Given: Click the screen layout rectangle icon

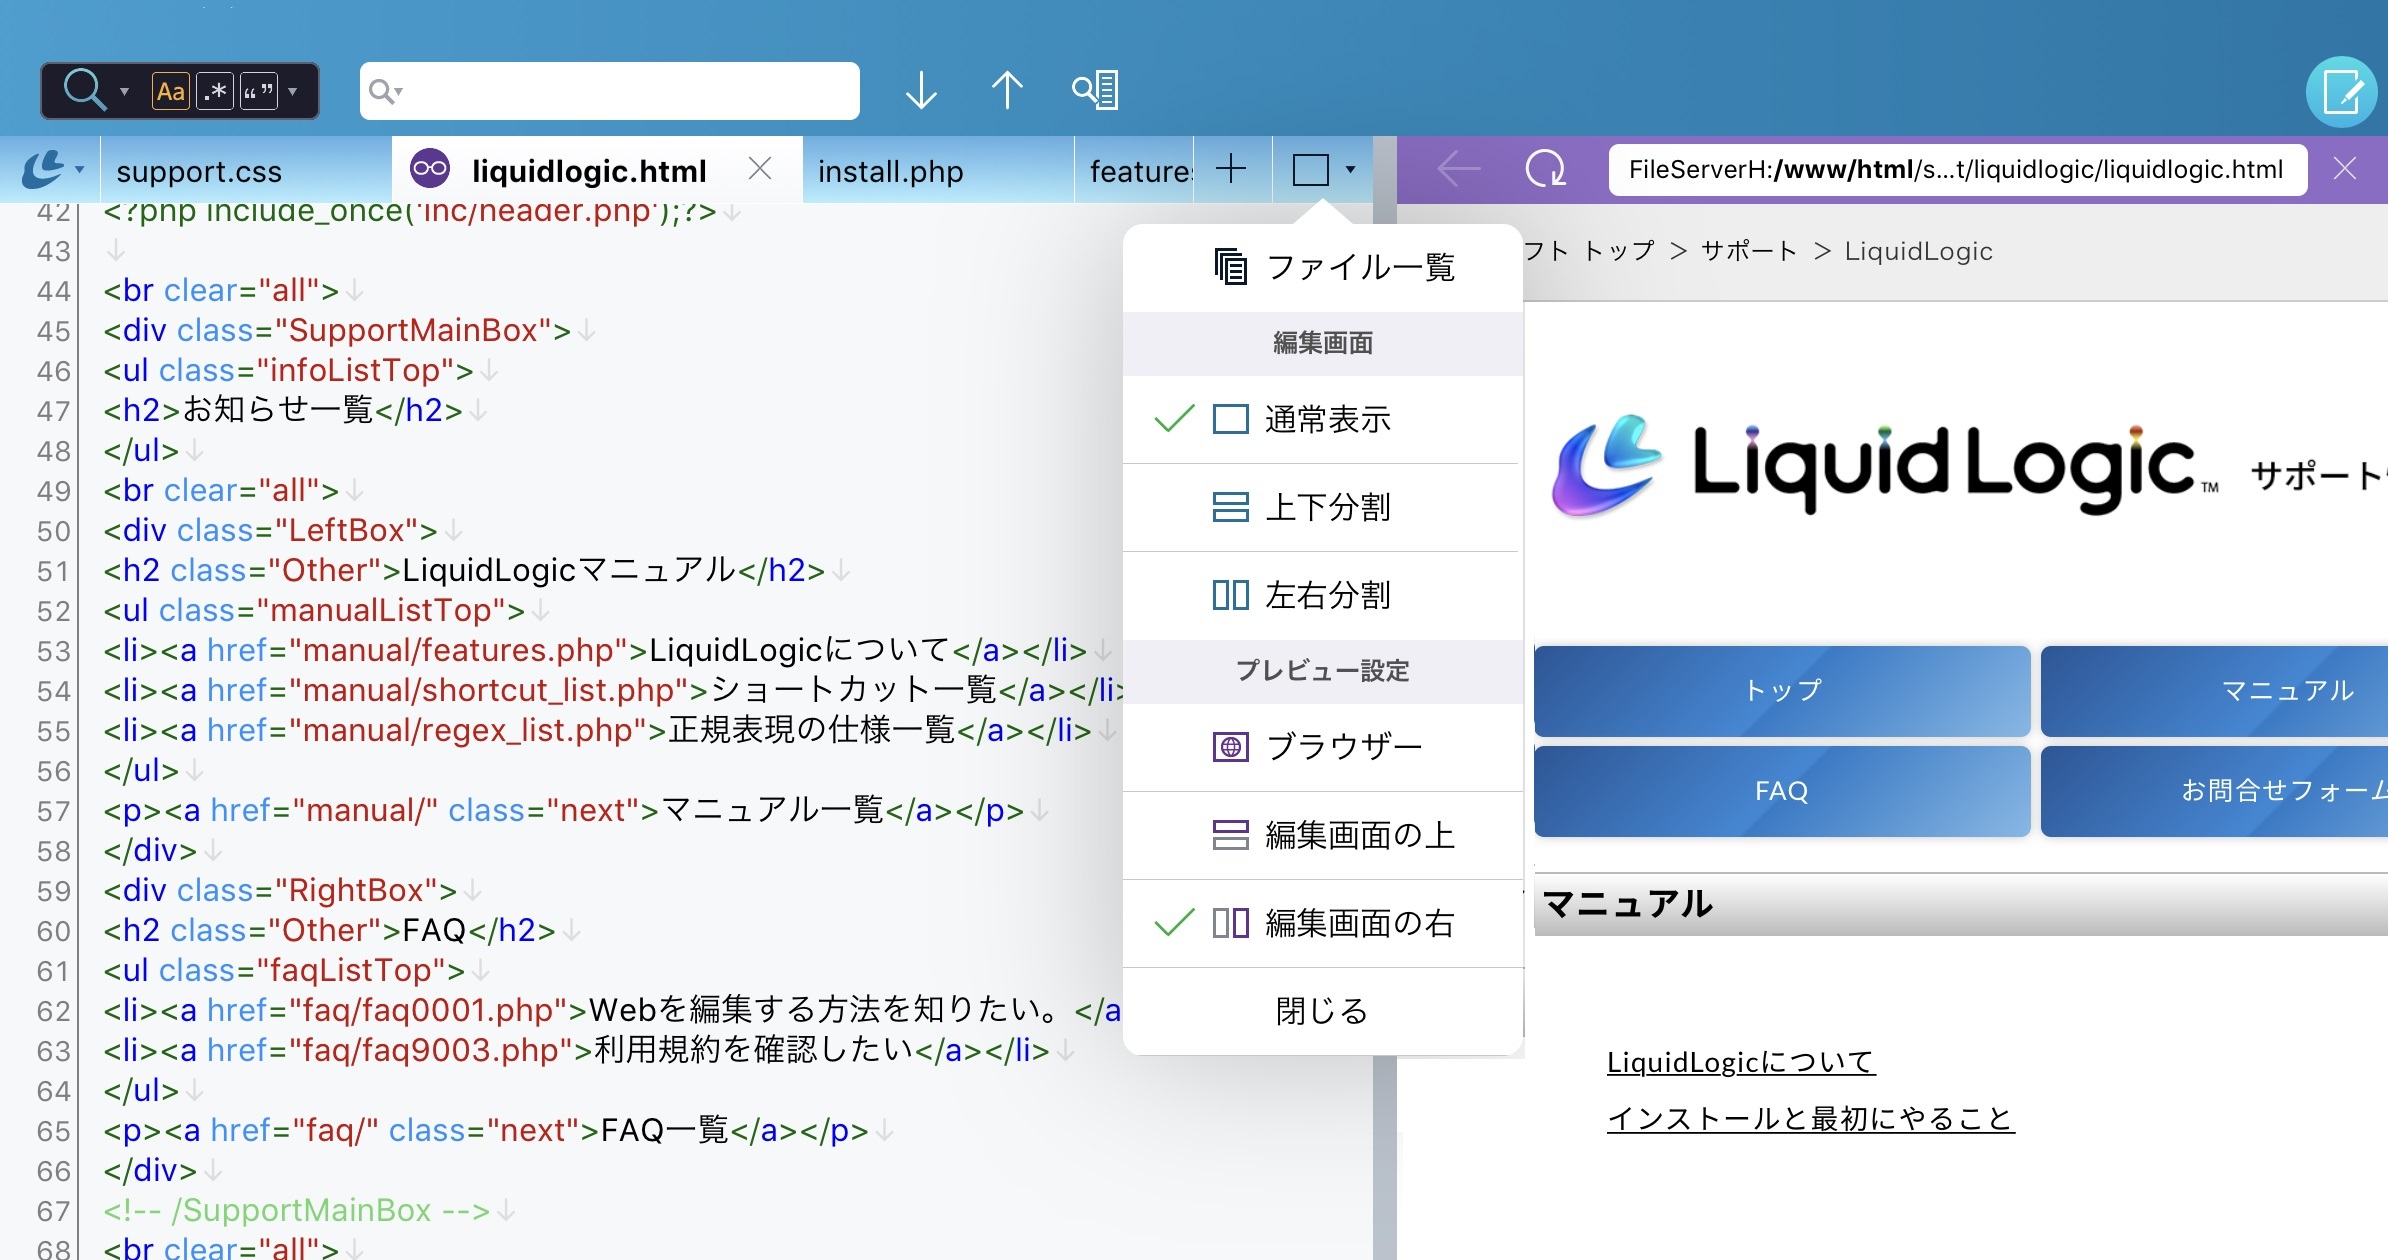Looking at the screenshot, I should (x=1311, y=170).
